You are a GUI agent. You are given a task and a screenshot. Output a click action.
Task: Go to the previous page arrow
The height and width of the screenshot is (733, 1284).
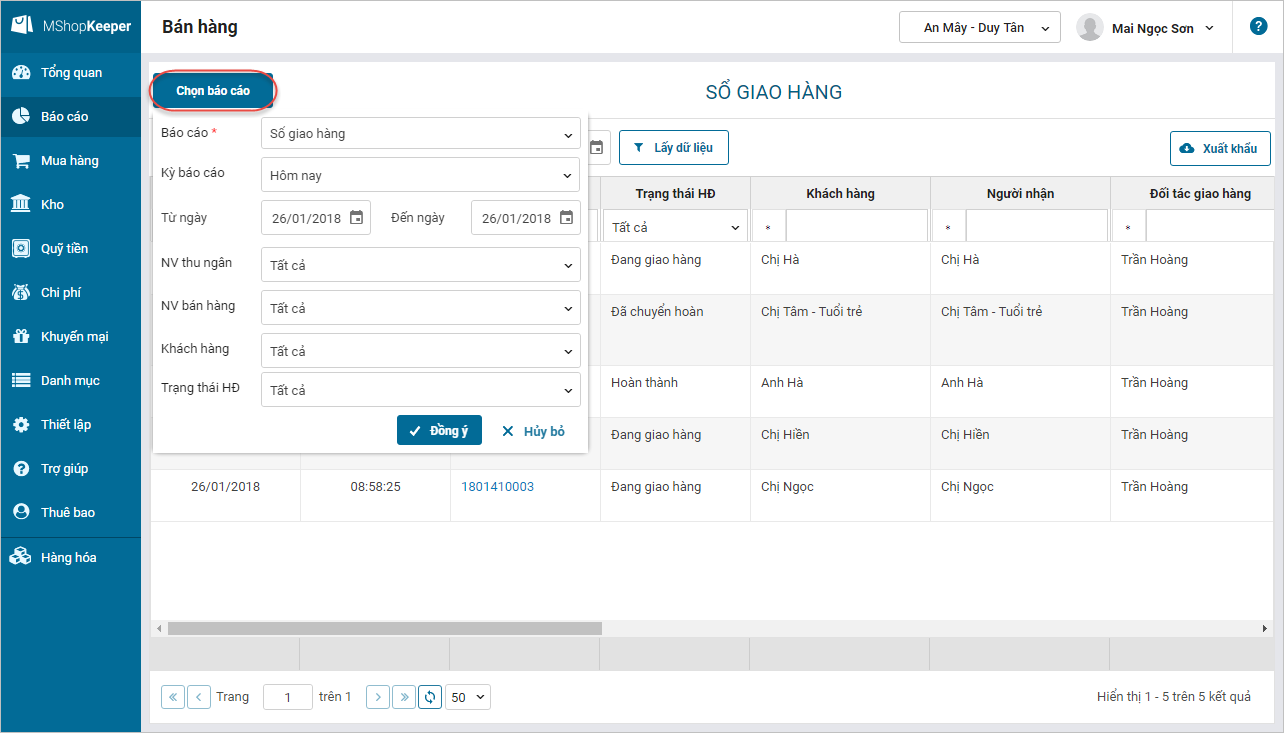[x=199, y=697]
